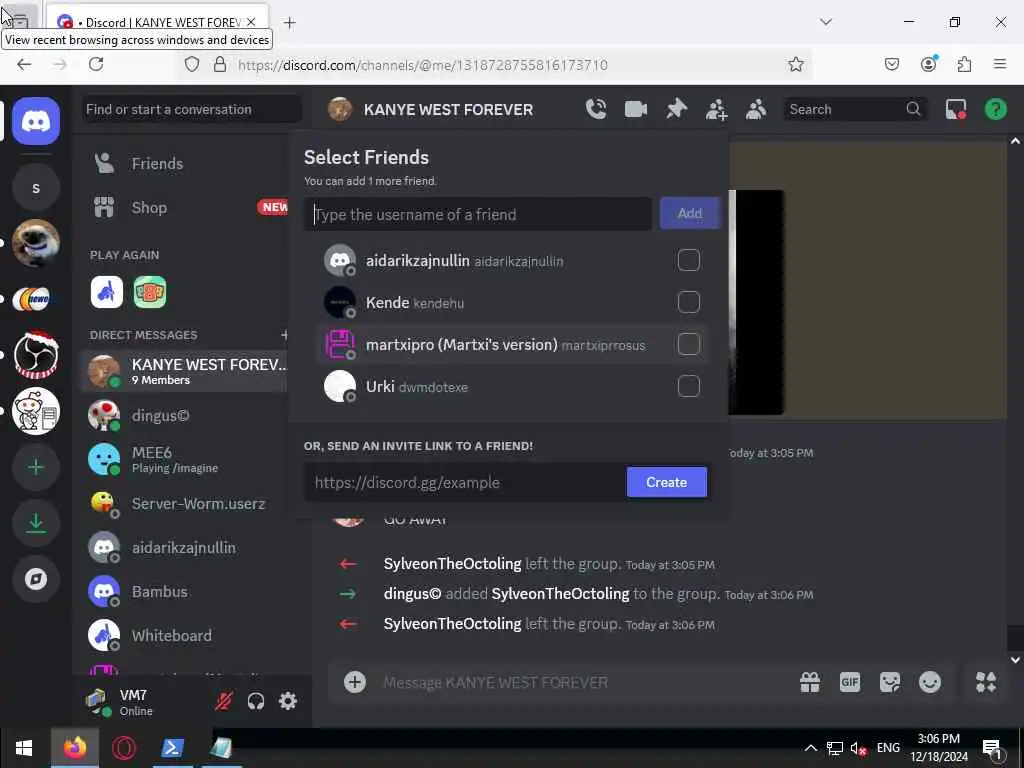
Task: Click the chat scrollbar down arrow
Action: pyautogui.click(x=1015, y=660)
